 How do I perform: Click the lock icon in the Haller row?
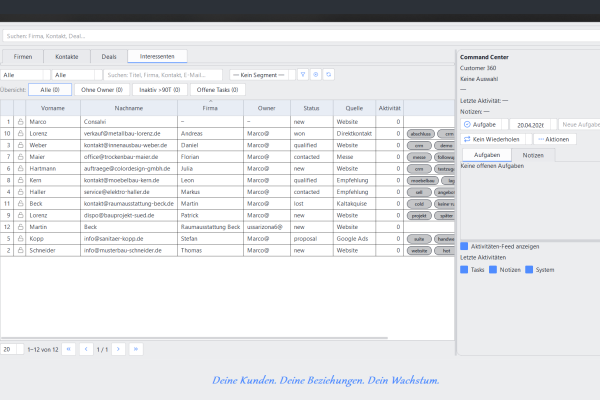point(20,192)
